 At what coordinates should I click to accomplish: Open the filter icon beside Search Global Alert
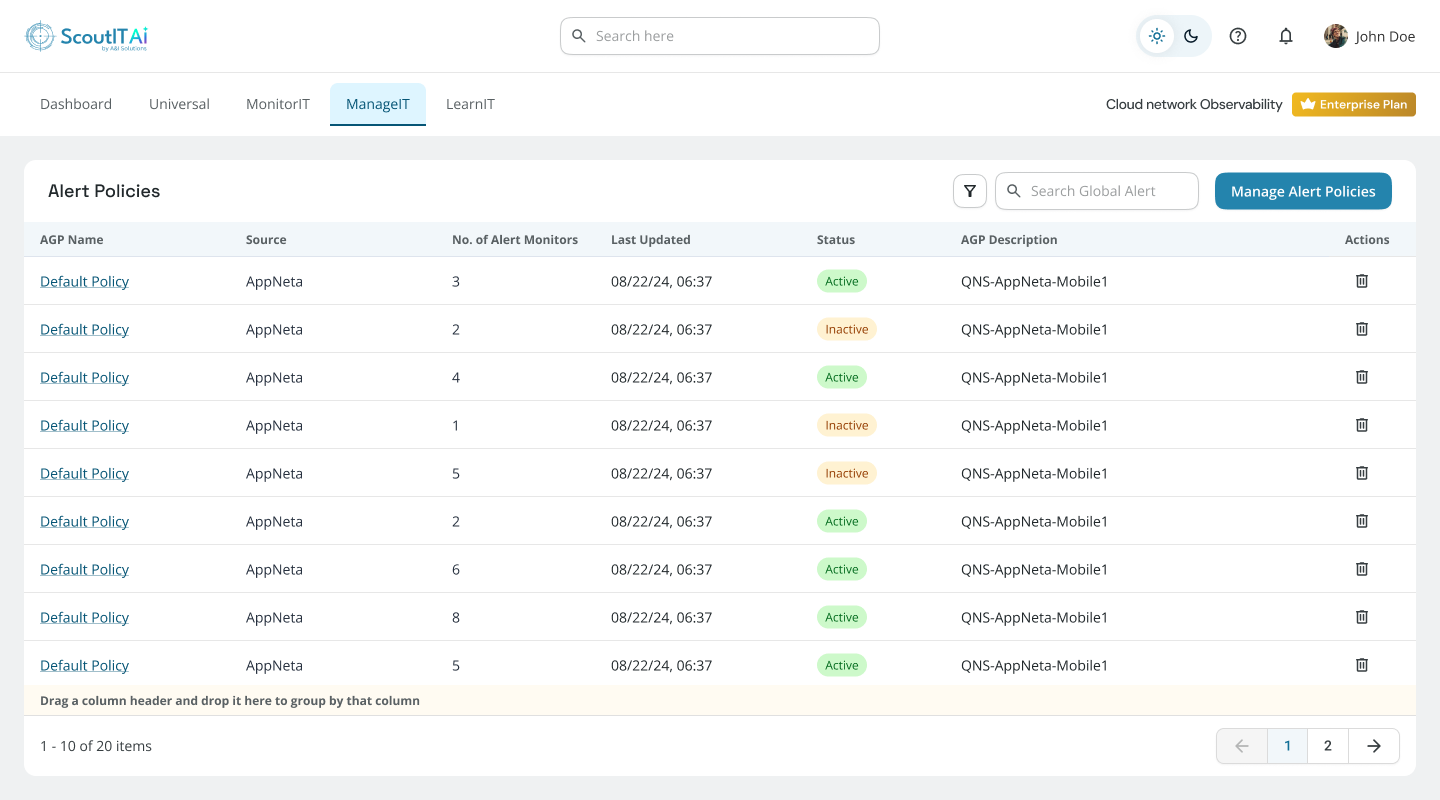click(969, 191)
